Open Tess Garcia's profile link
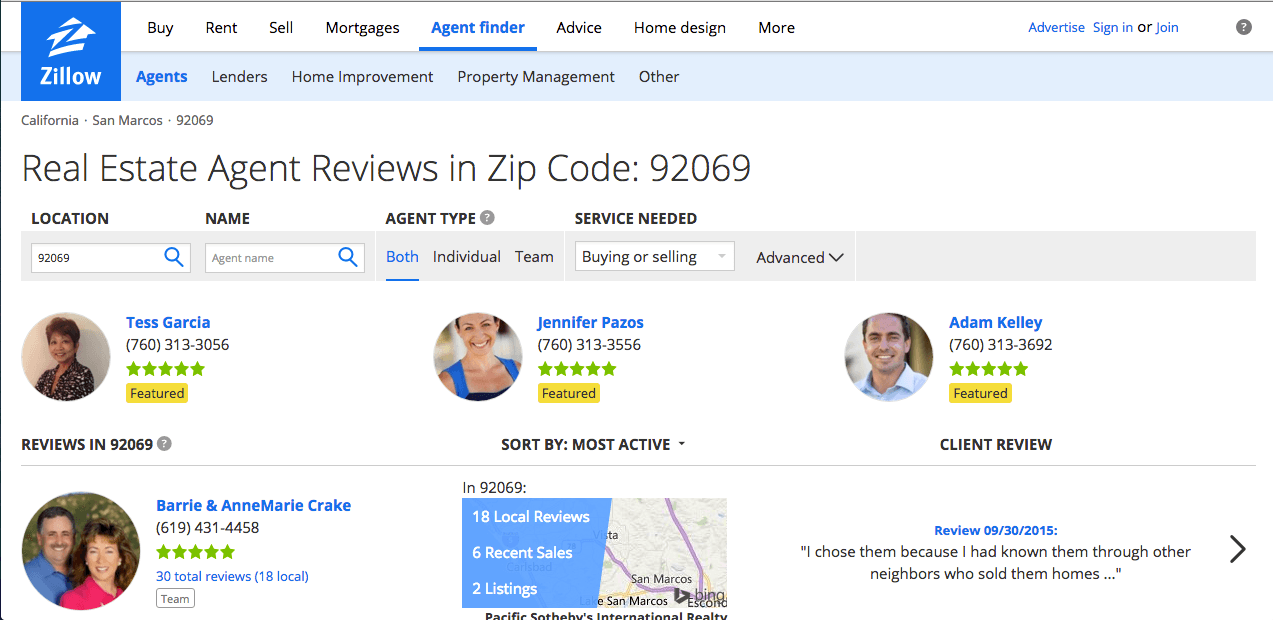Screen dimensions: 1273x620 (168, 322)
